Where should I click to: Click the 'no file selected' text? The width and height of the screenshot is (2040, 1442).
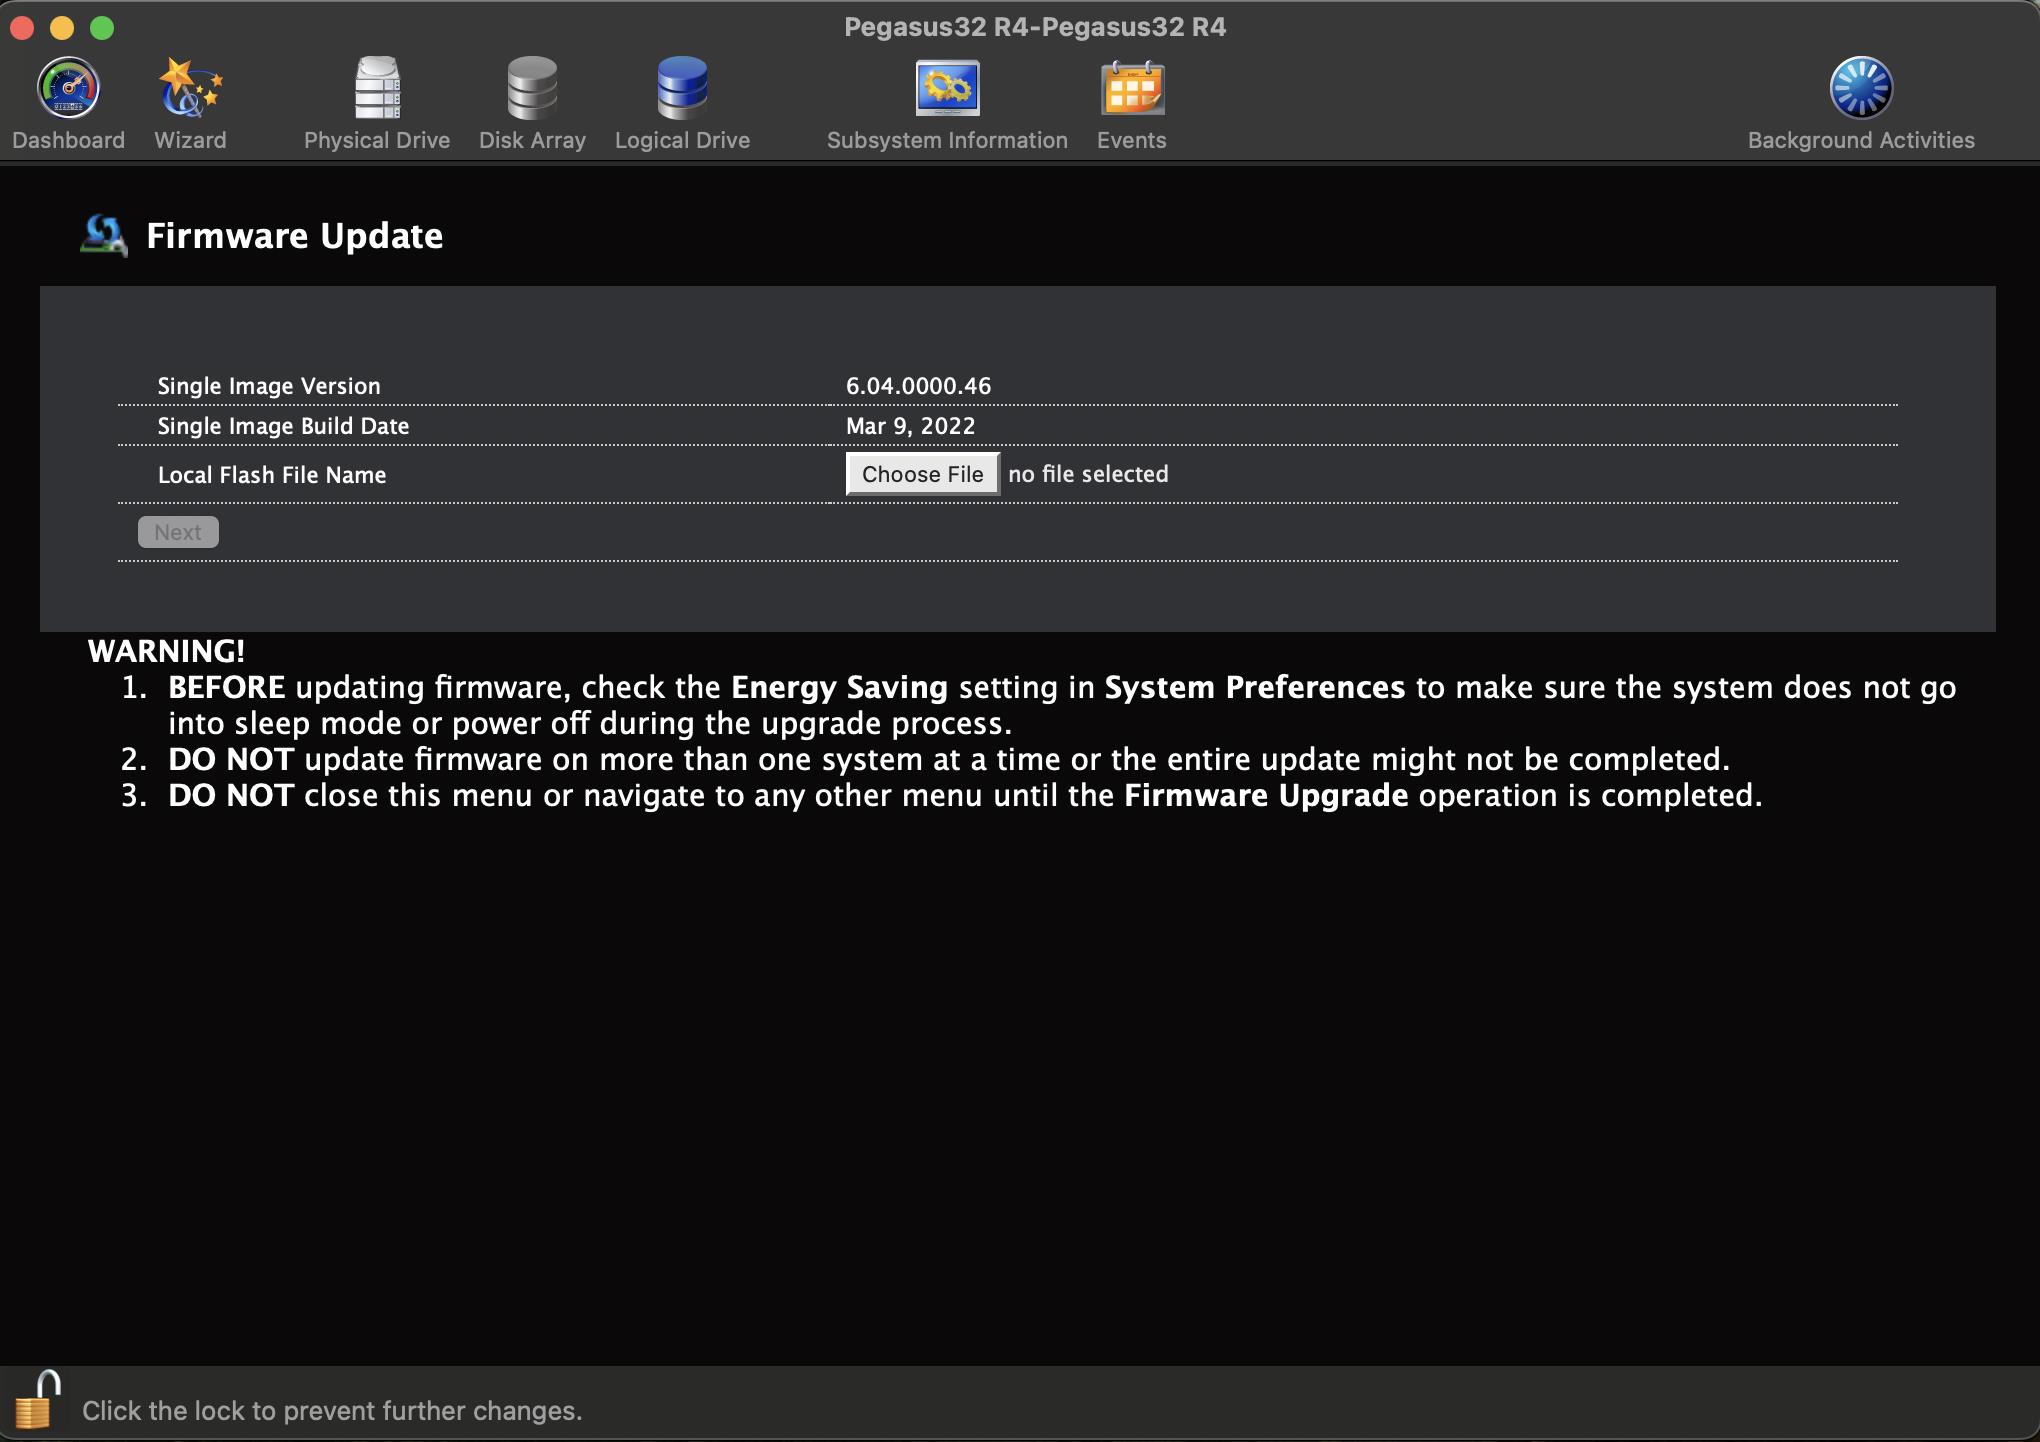(1088, 474)
